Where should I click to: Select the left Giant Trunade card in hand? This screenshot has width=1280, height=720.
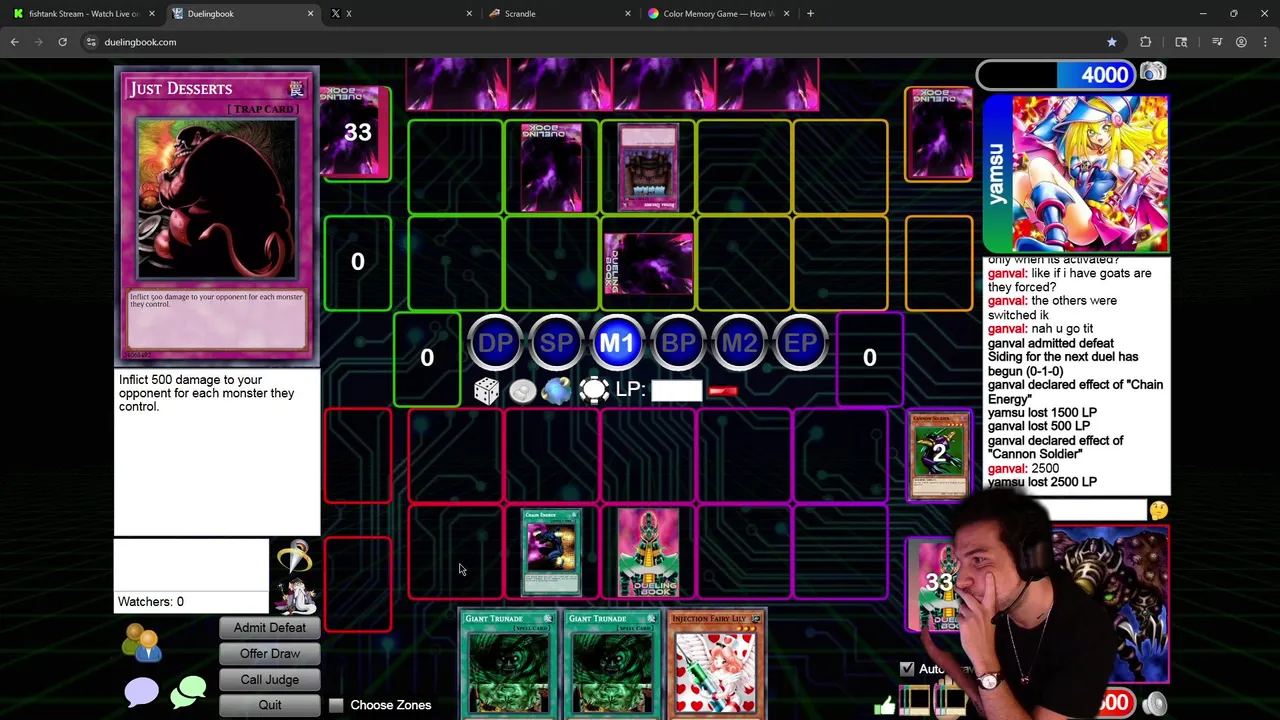pyautogui.click(x=508, y=664)
